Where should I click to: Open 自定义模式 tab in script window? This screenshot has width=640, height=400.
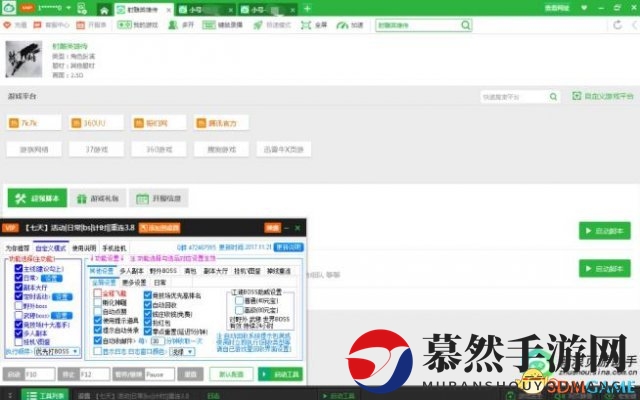(51, 248)
